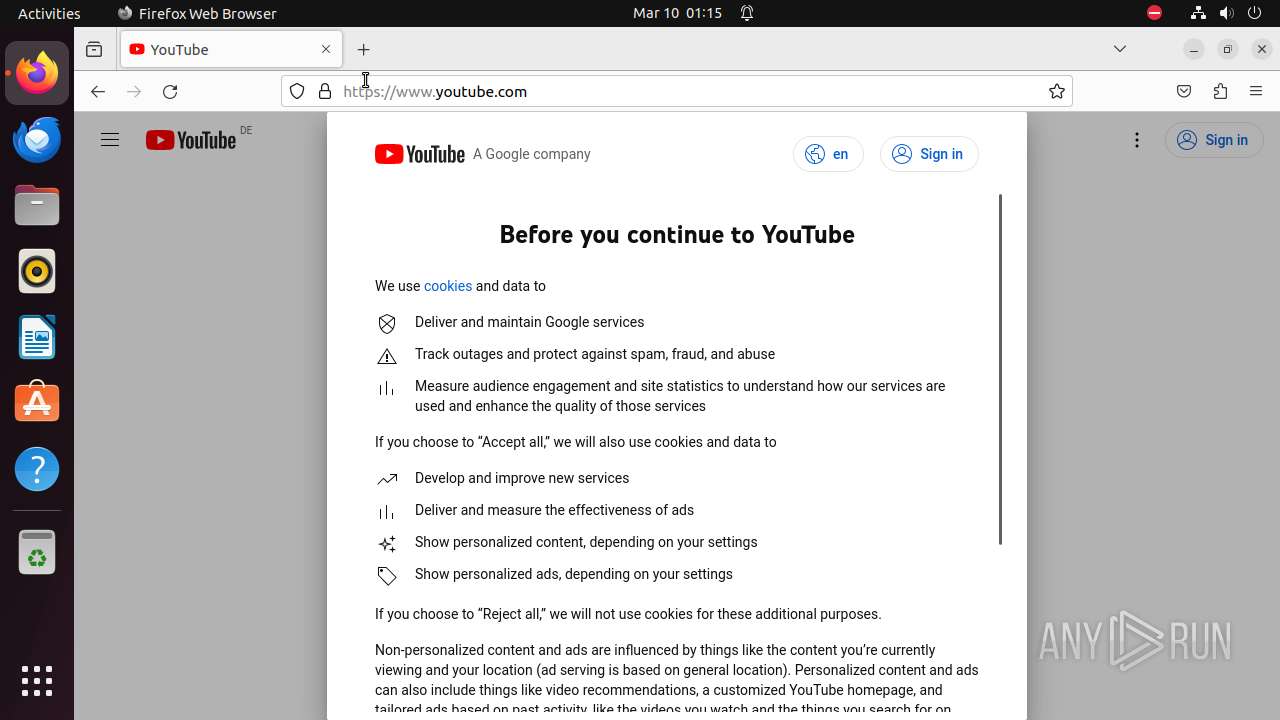Click the red do-not-disturb indicator

tap(1155, 13)
